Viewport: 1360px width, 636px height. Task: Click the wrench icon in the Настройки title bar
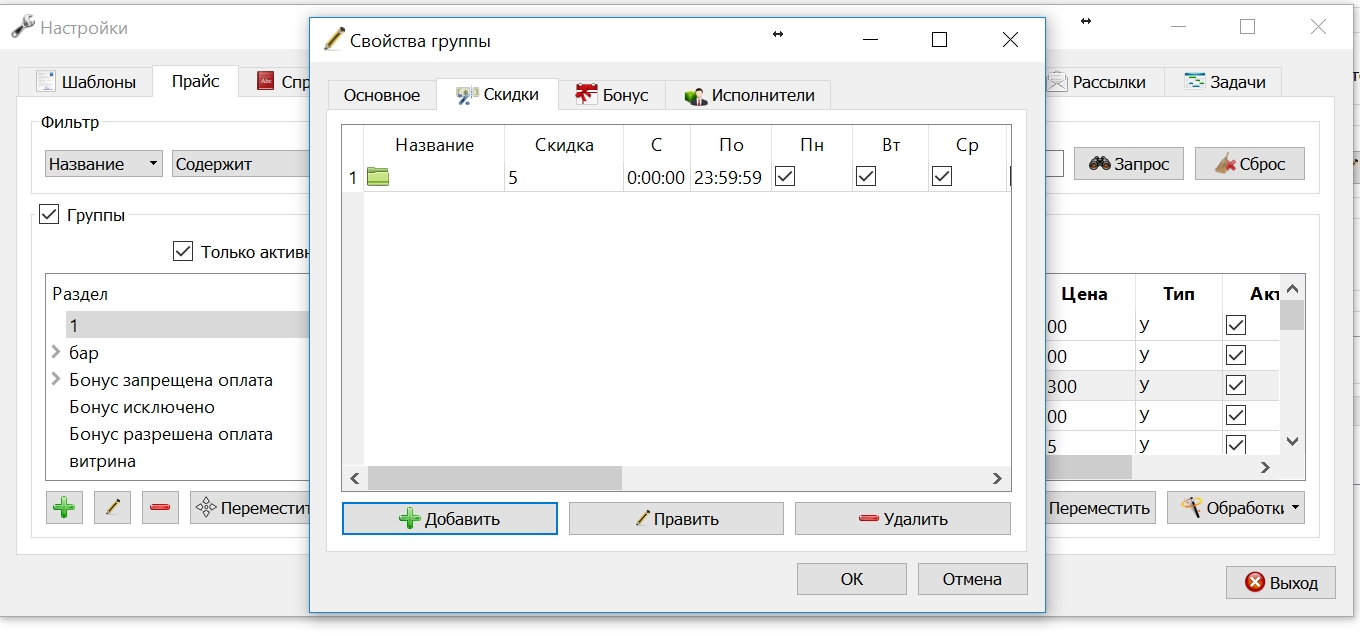coord(22,27)
